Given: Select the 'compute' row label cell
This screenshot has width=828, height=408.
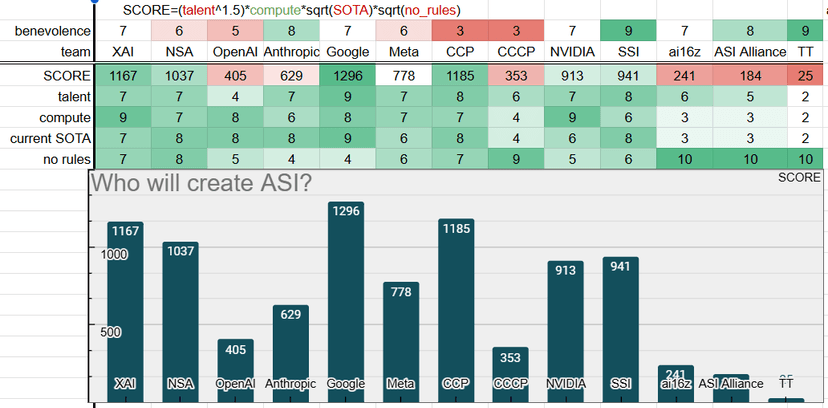Looking at the screenshot, I should click(x=47, y=118).
